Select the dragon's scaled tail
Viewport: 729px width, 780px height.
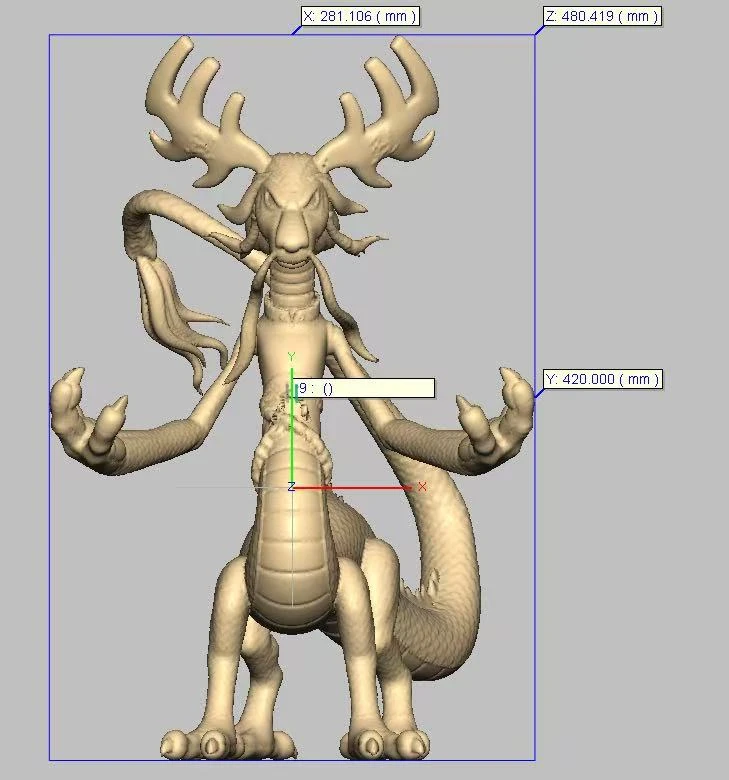coord(440,560)
